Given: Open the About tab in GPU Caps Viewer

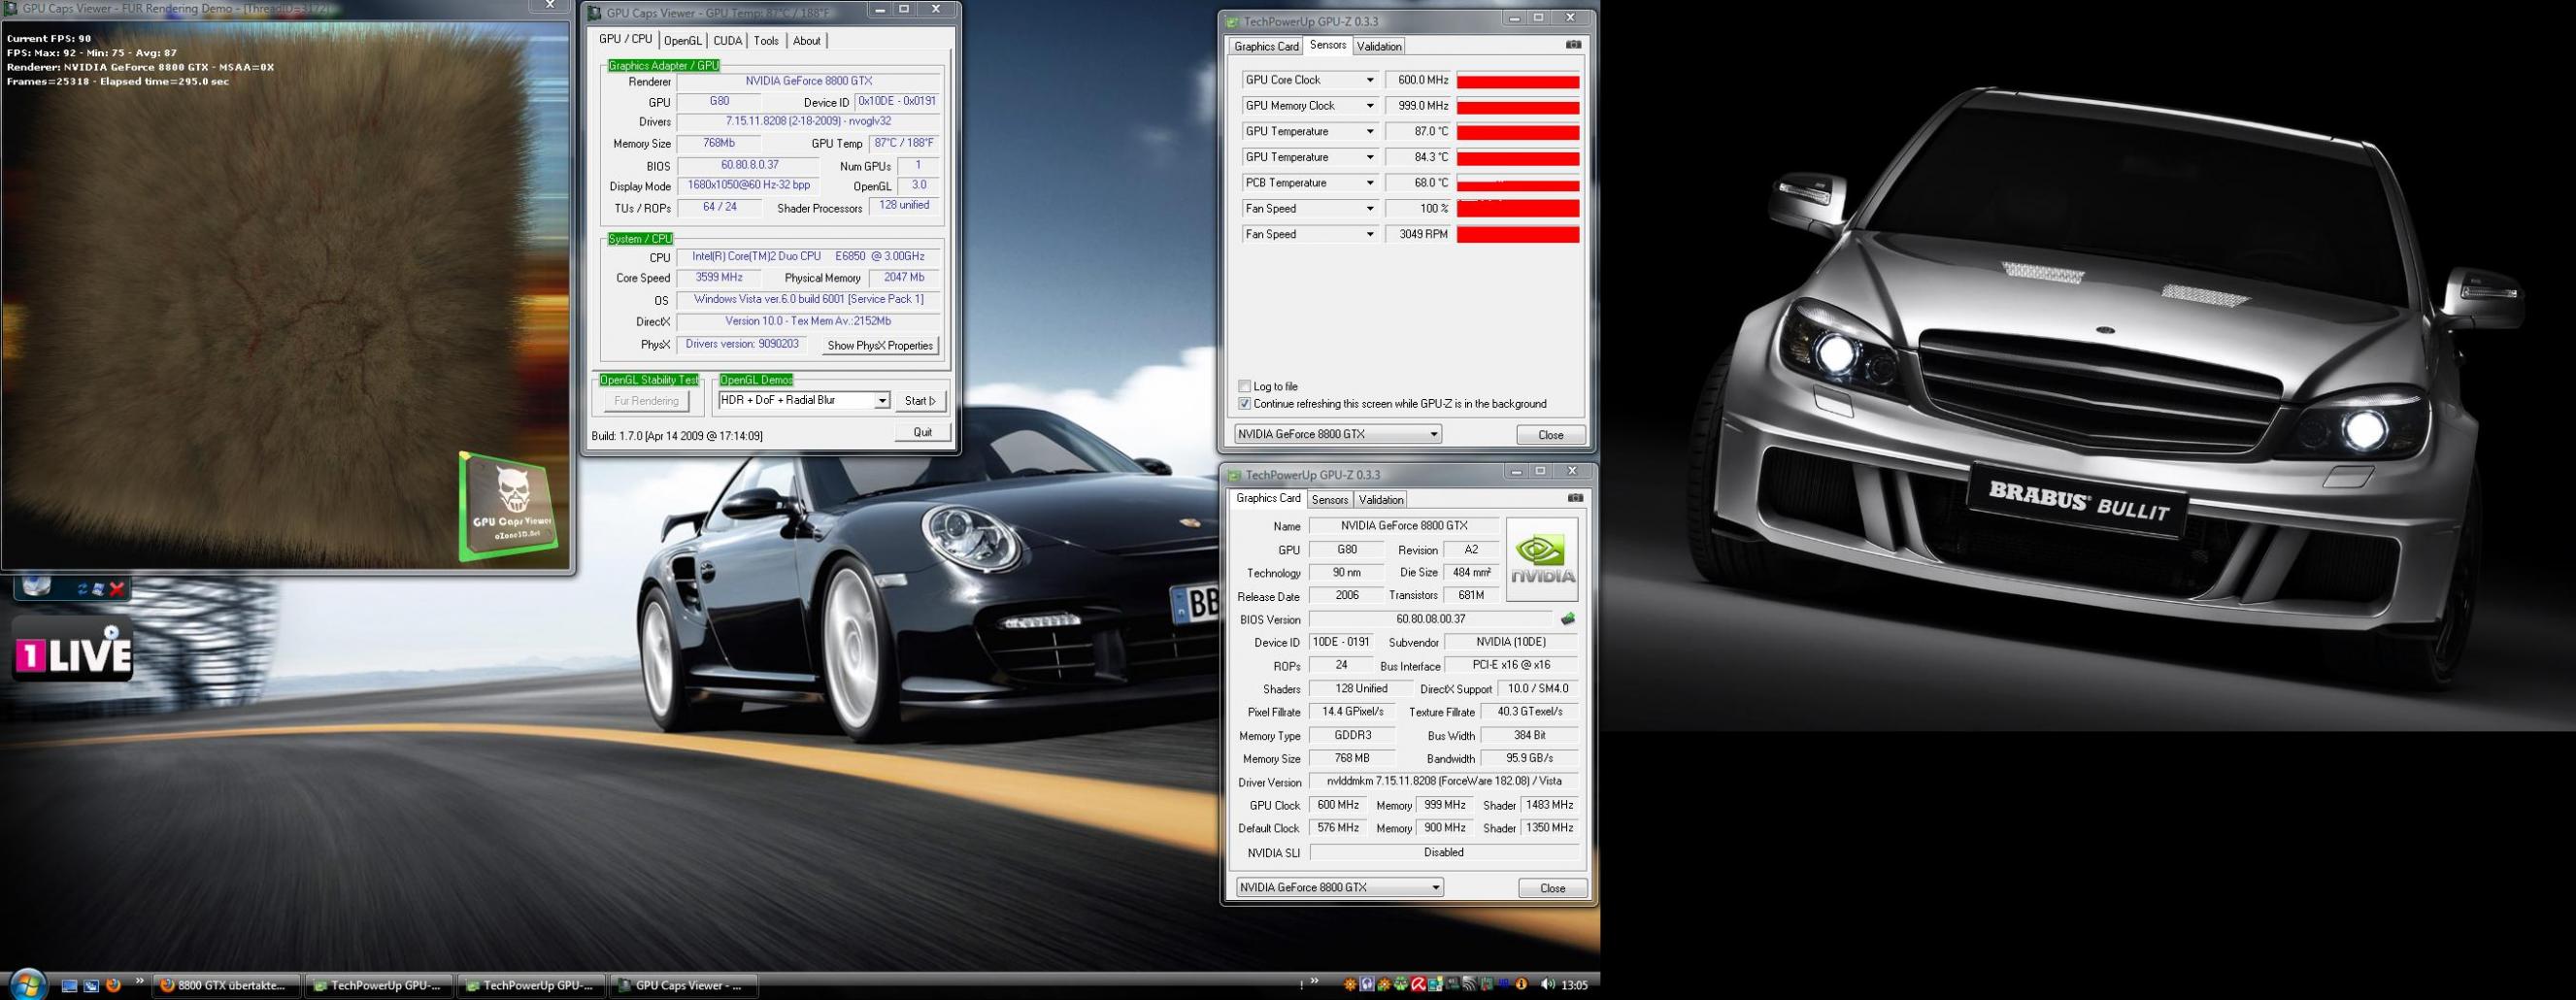Looking at the screenshot, I should (x=807, y=41).
